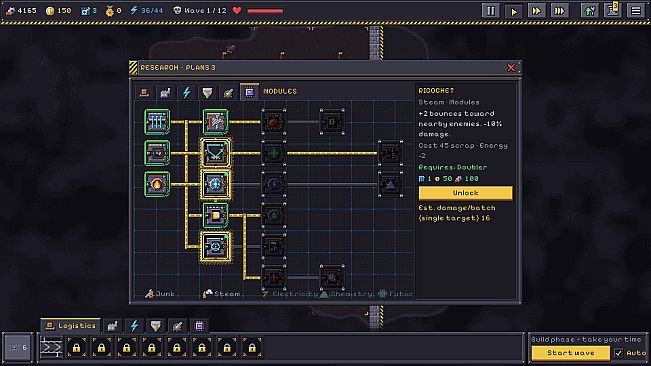Image resolution: width=651 pixels, height=366 pixels.
Task: Select the locked green plus research node
Action: [x=274, y=153]
